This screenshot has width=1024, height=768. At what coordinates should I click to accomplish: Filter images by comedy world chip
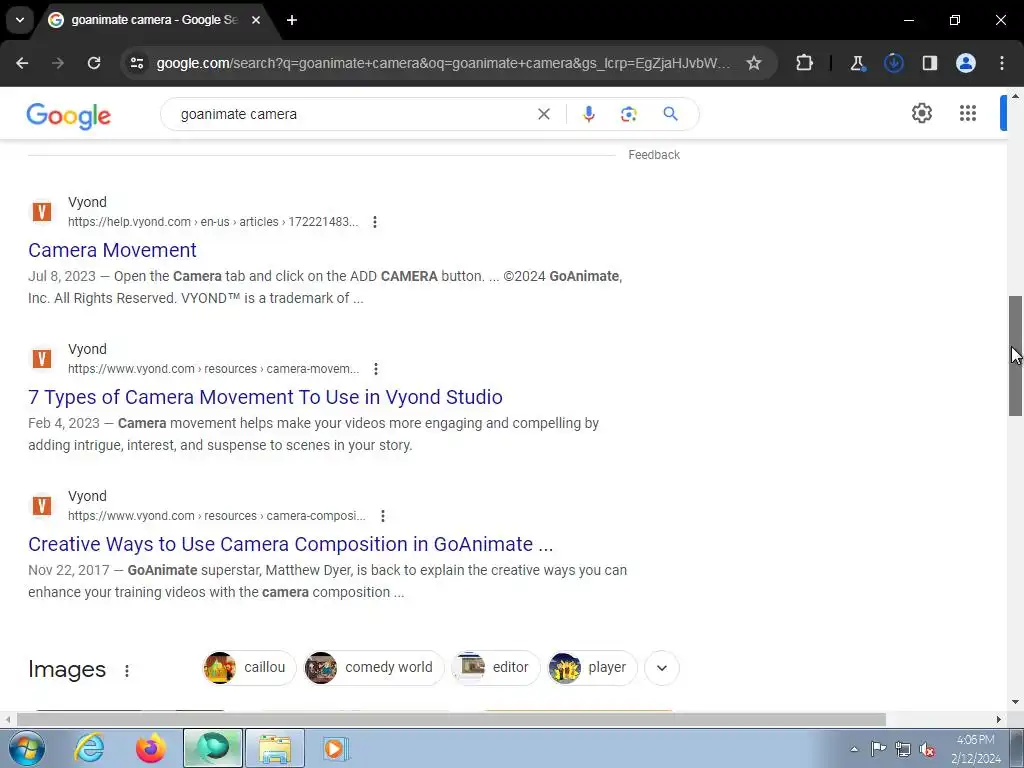tap(374, 667)
